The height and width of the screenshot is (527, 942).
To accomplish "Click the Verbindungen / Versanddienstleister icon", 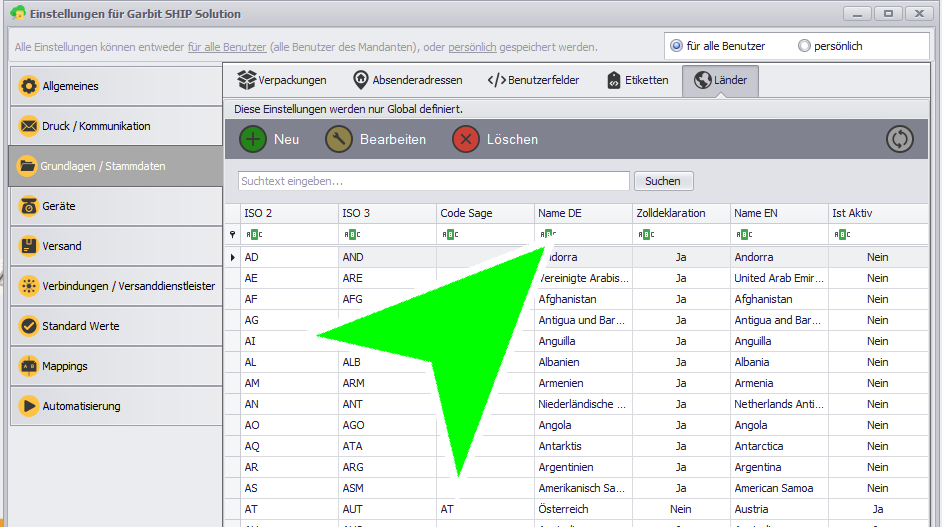I will [x=28, y=286].
